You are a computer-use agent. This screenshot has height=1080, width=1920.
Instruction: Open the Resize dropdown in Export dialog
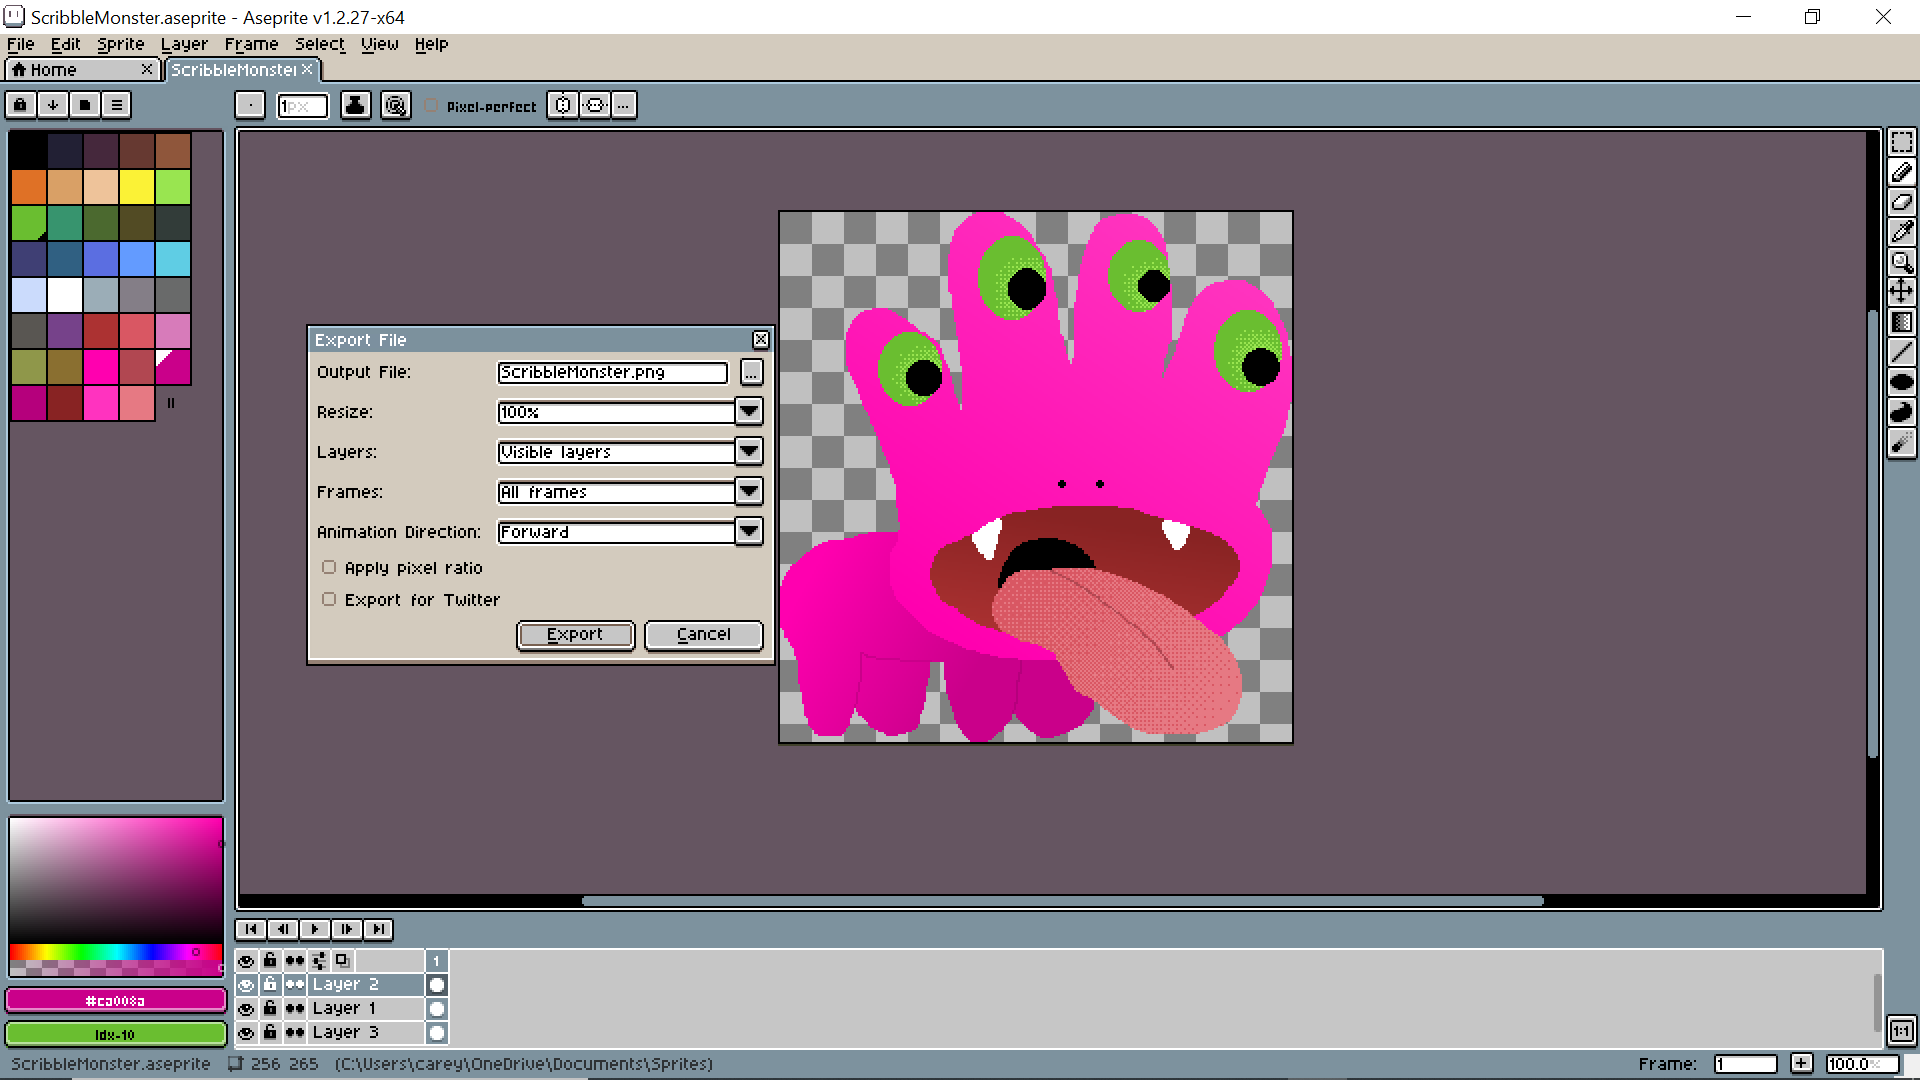click(x=748, y=411)
